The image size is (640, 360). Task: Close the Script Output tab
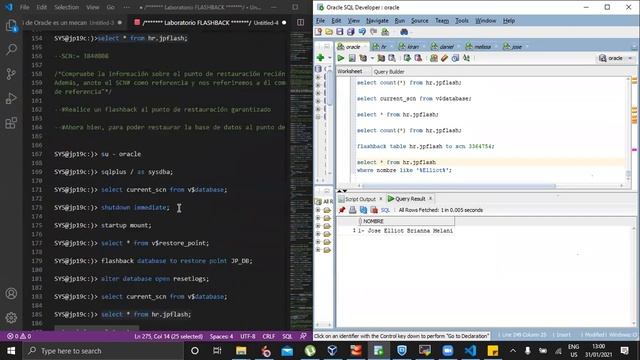click(380, 198)
